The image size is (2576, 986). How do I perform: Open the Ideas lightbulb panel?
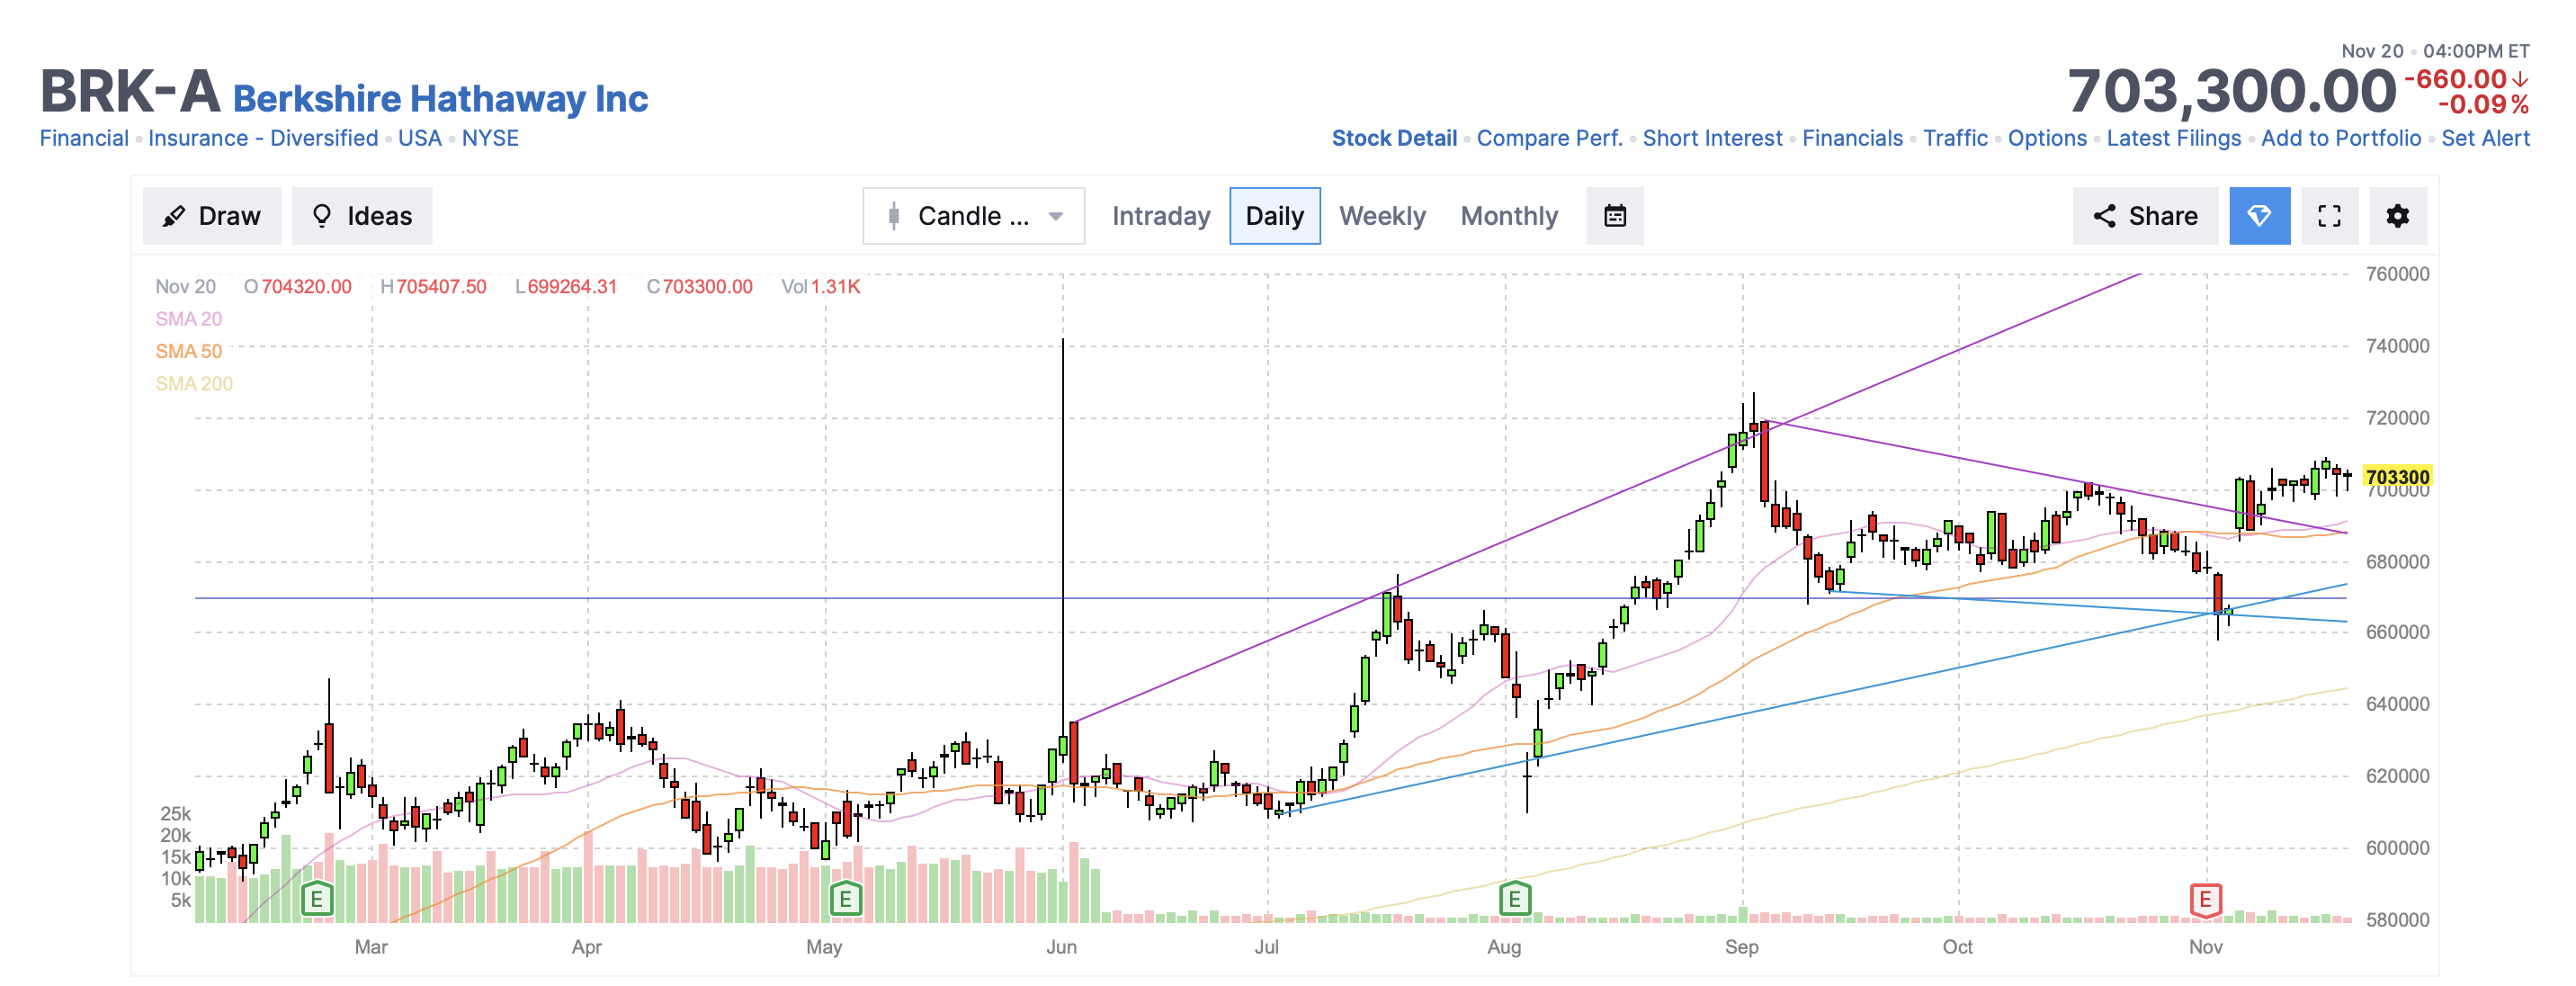tap(362, 216)
